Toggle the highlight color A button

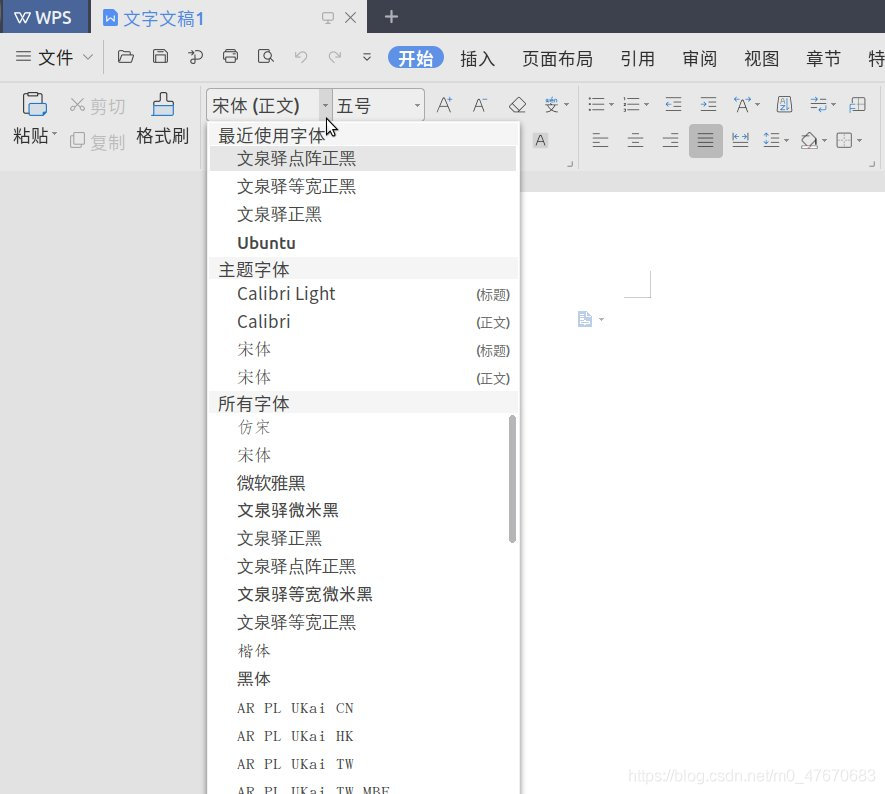[x=540, y=140]
